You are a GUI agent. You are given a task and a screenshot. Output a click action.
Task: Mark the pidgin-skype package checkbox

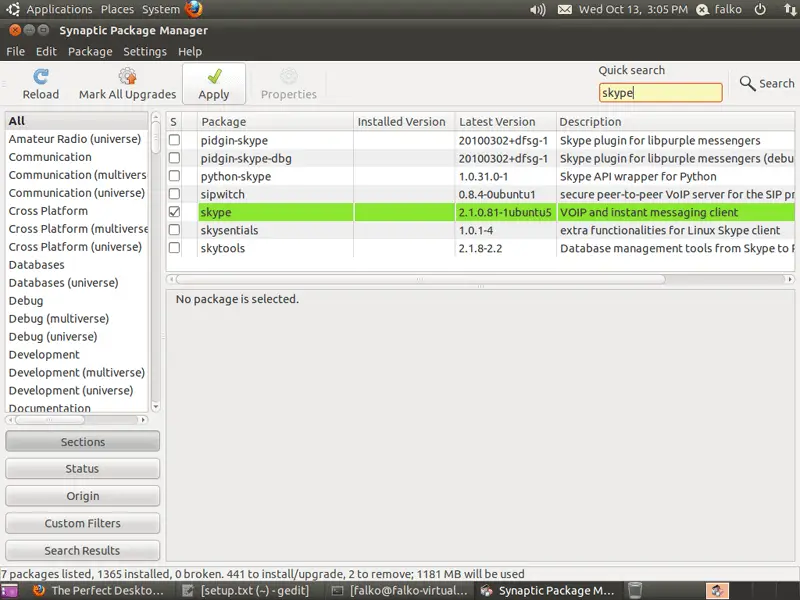175,140
